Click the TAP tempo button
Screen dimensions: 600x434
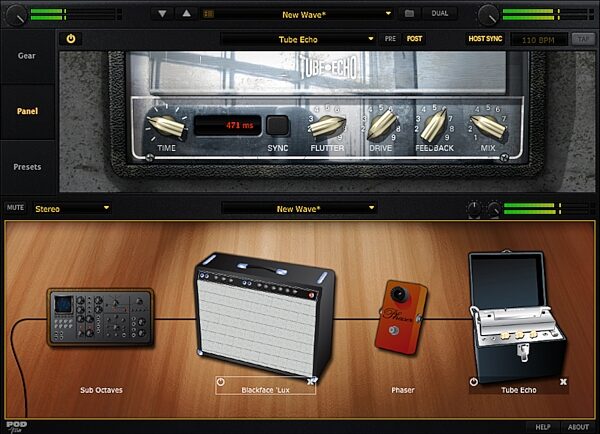(583, 39)
